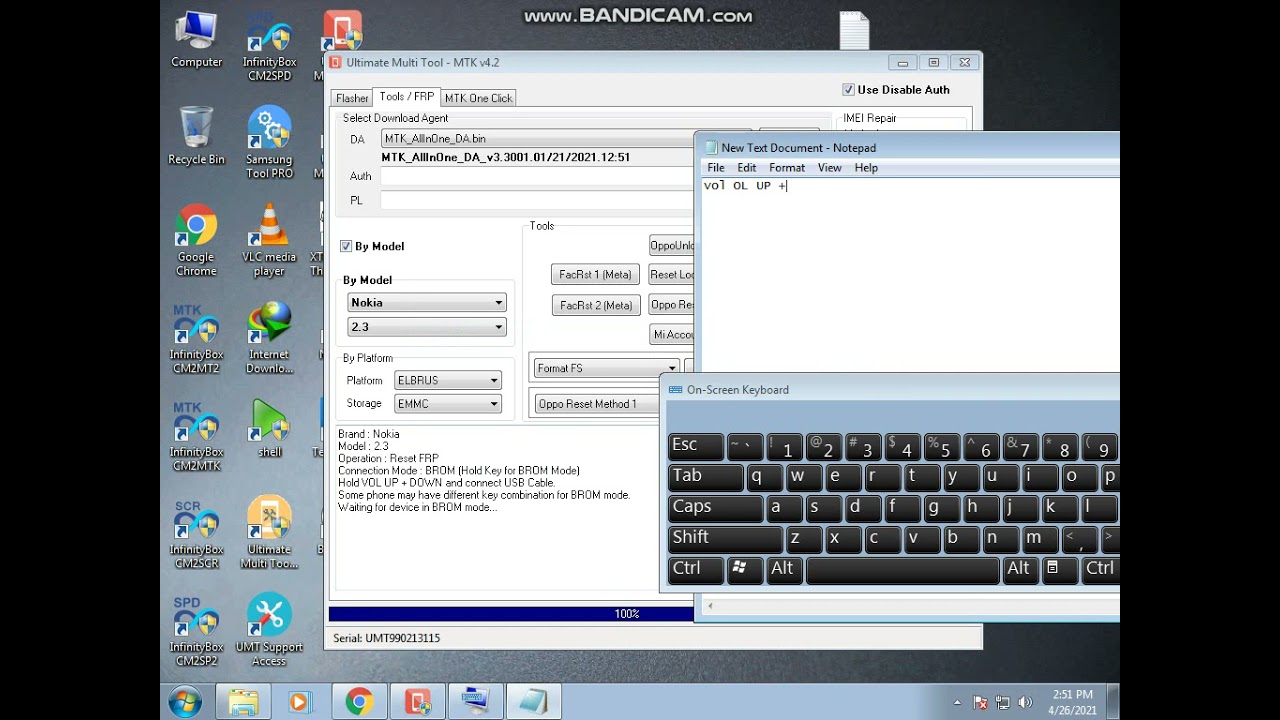The image size is (1280, 720).
Task: Open the Platform ELBRUS dropdown
Action: [x=447, y=380]
